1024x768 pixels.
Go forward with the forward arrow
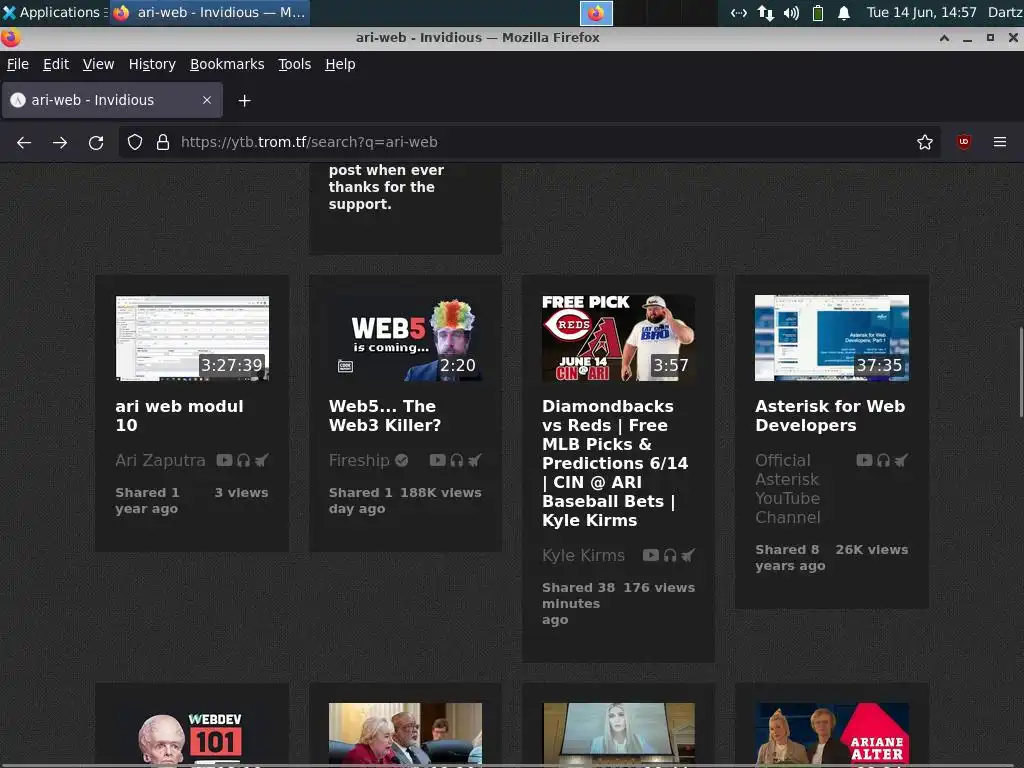point(60,142)
